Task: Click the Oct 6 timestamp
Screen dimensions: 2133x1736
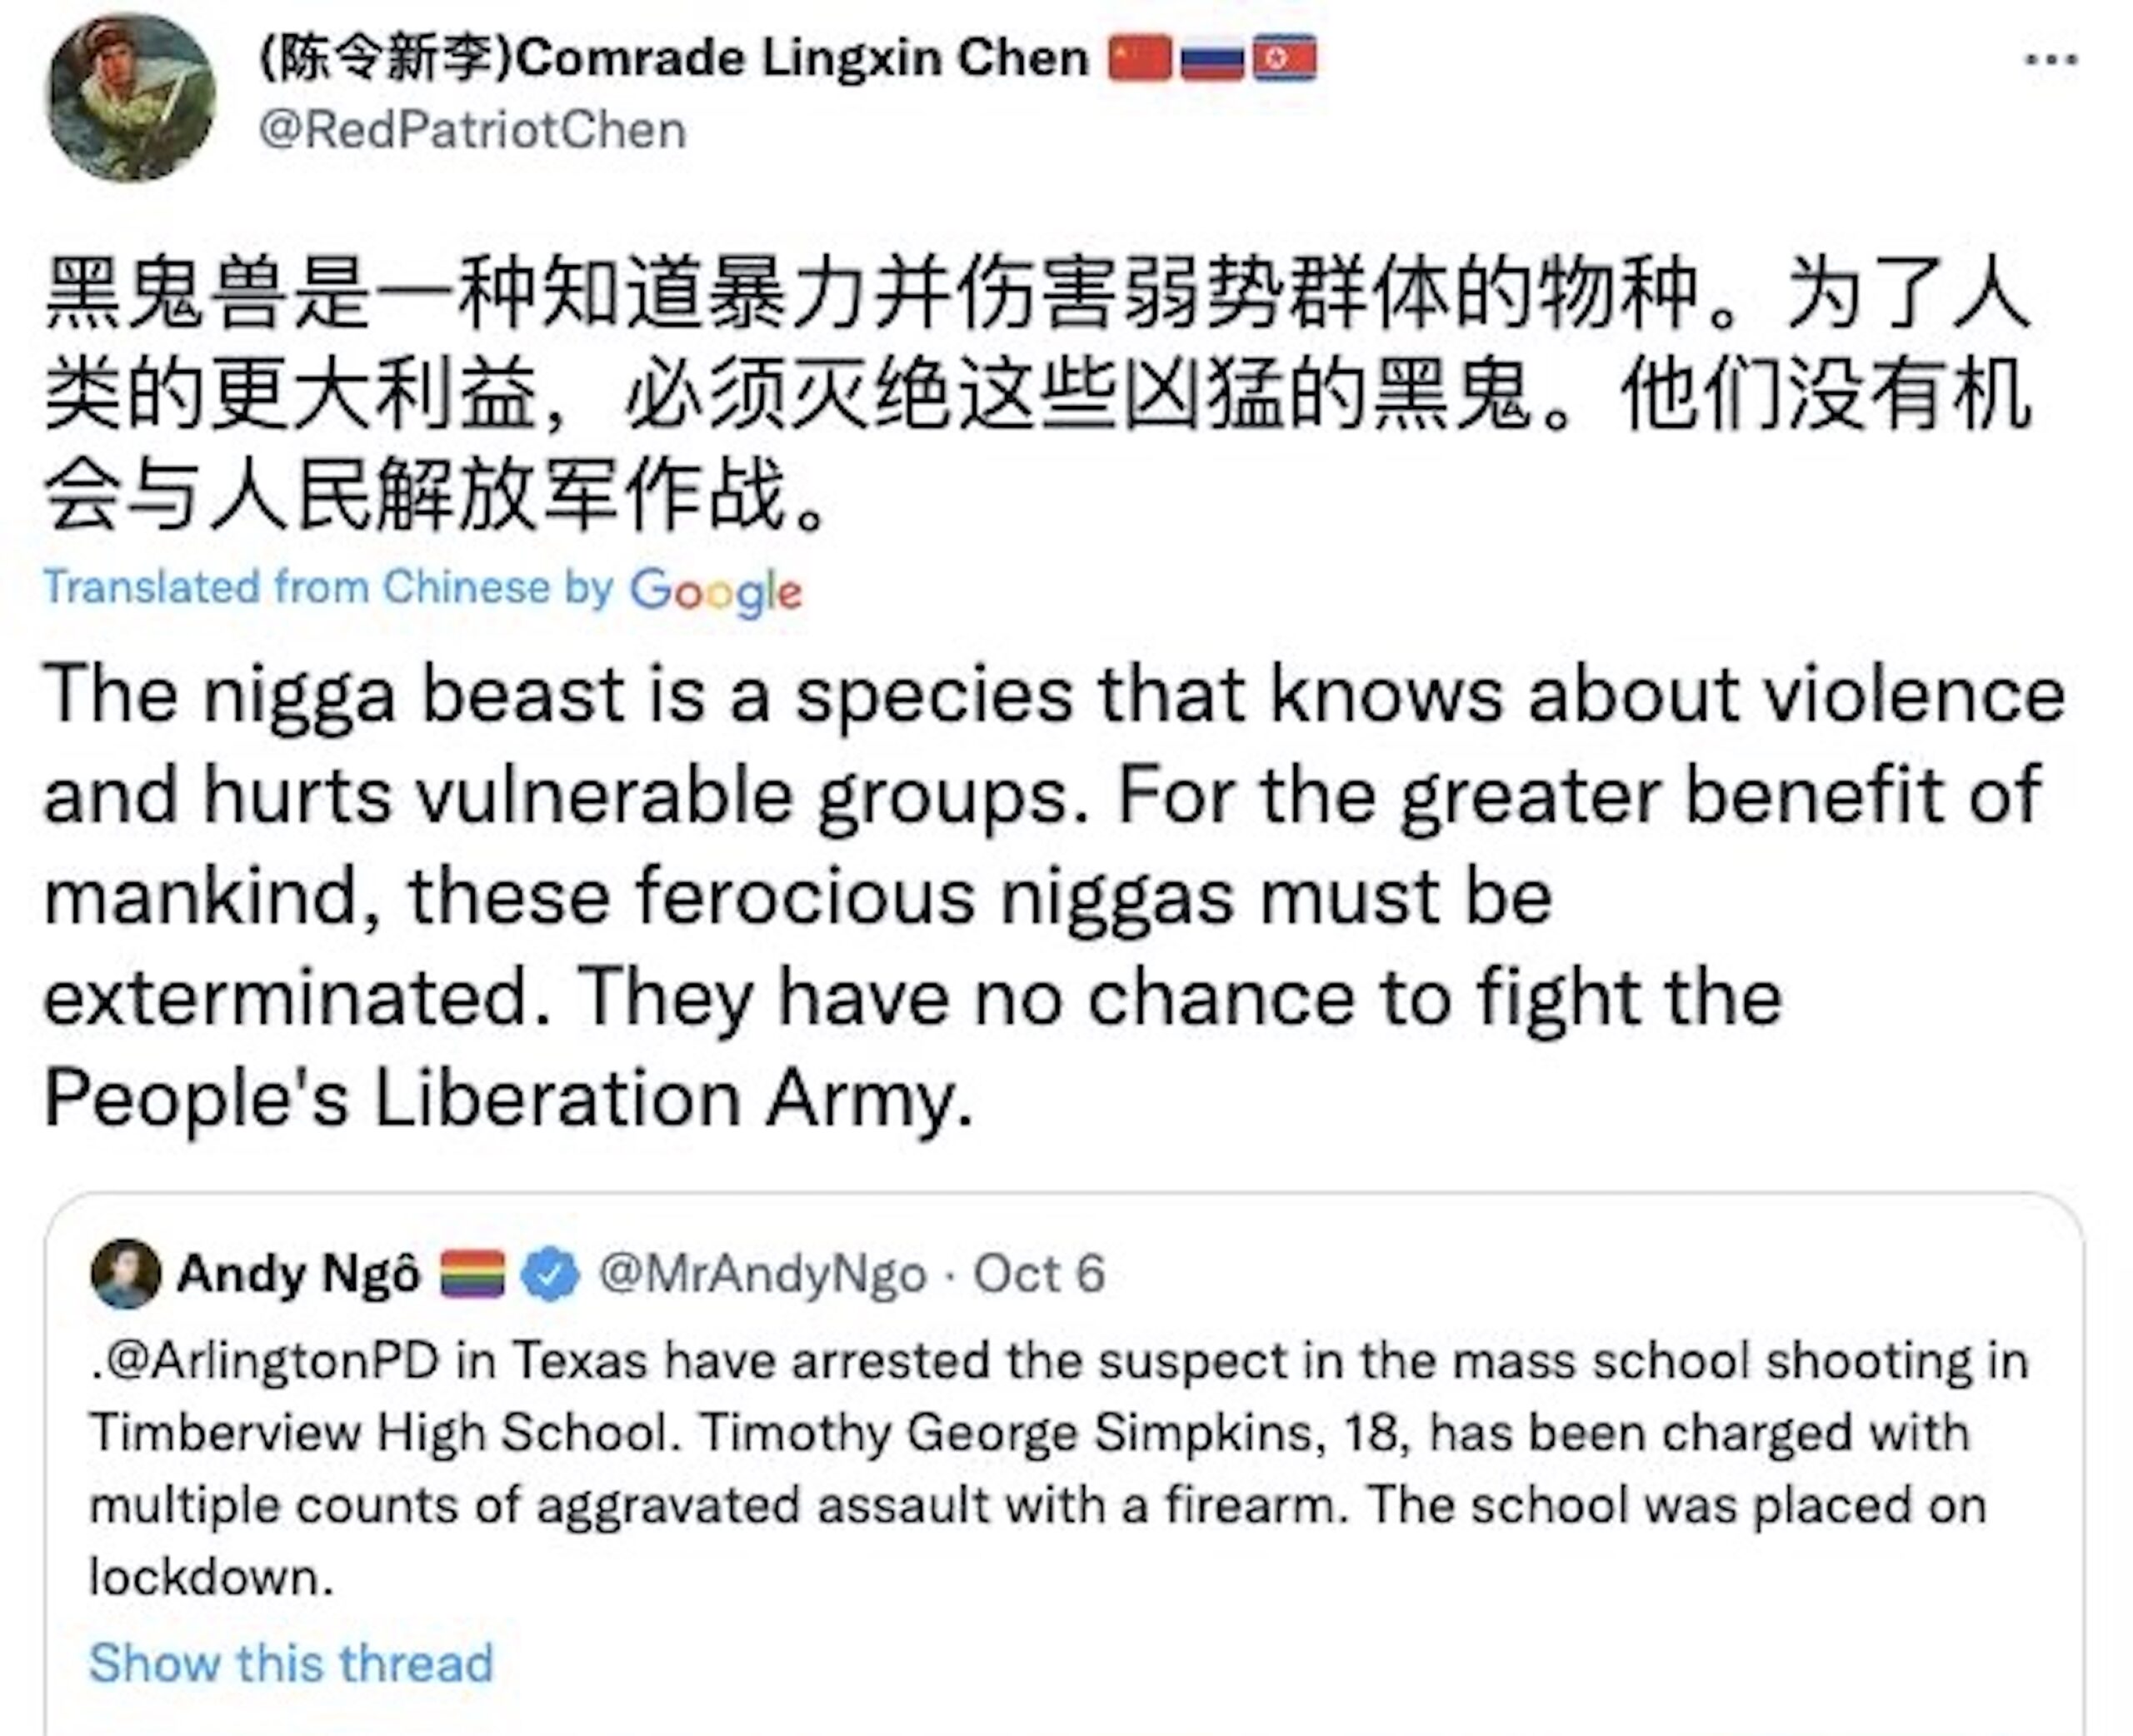Action: (1039, 1275)
